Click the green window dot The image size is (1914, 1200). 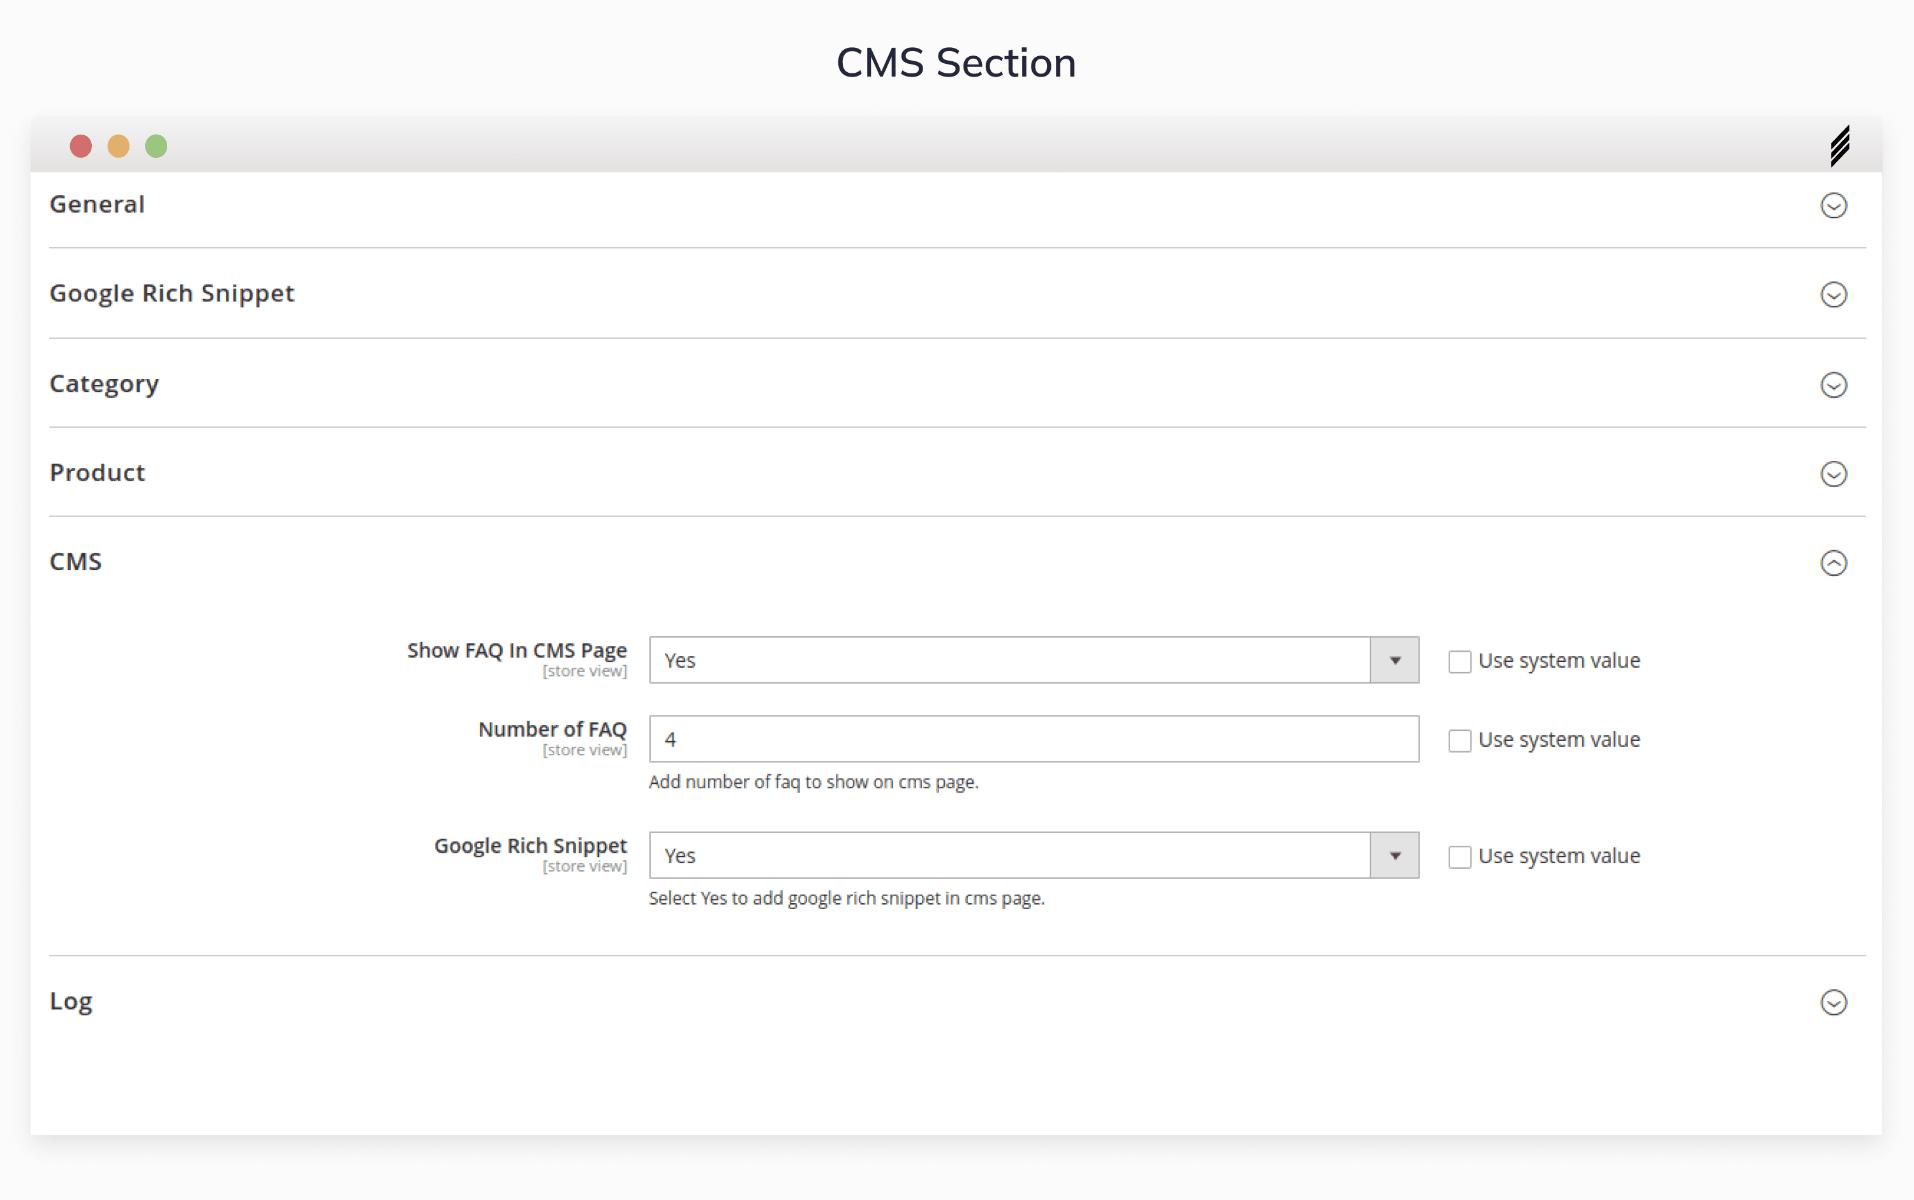156,146
